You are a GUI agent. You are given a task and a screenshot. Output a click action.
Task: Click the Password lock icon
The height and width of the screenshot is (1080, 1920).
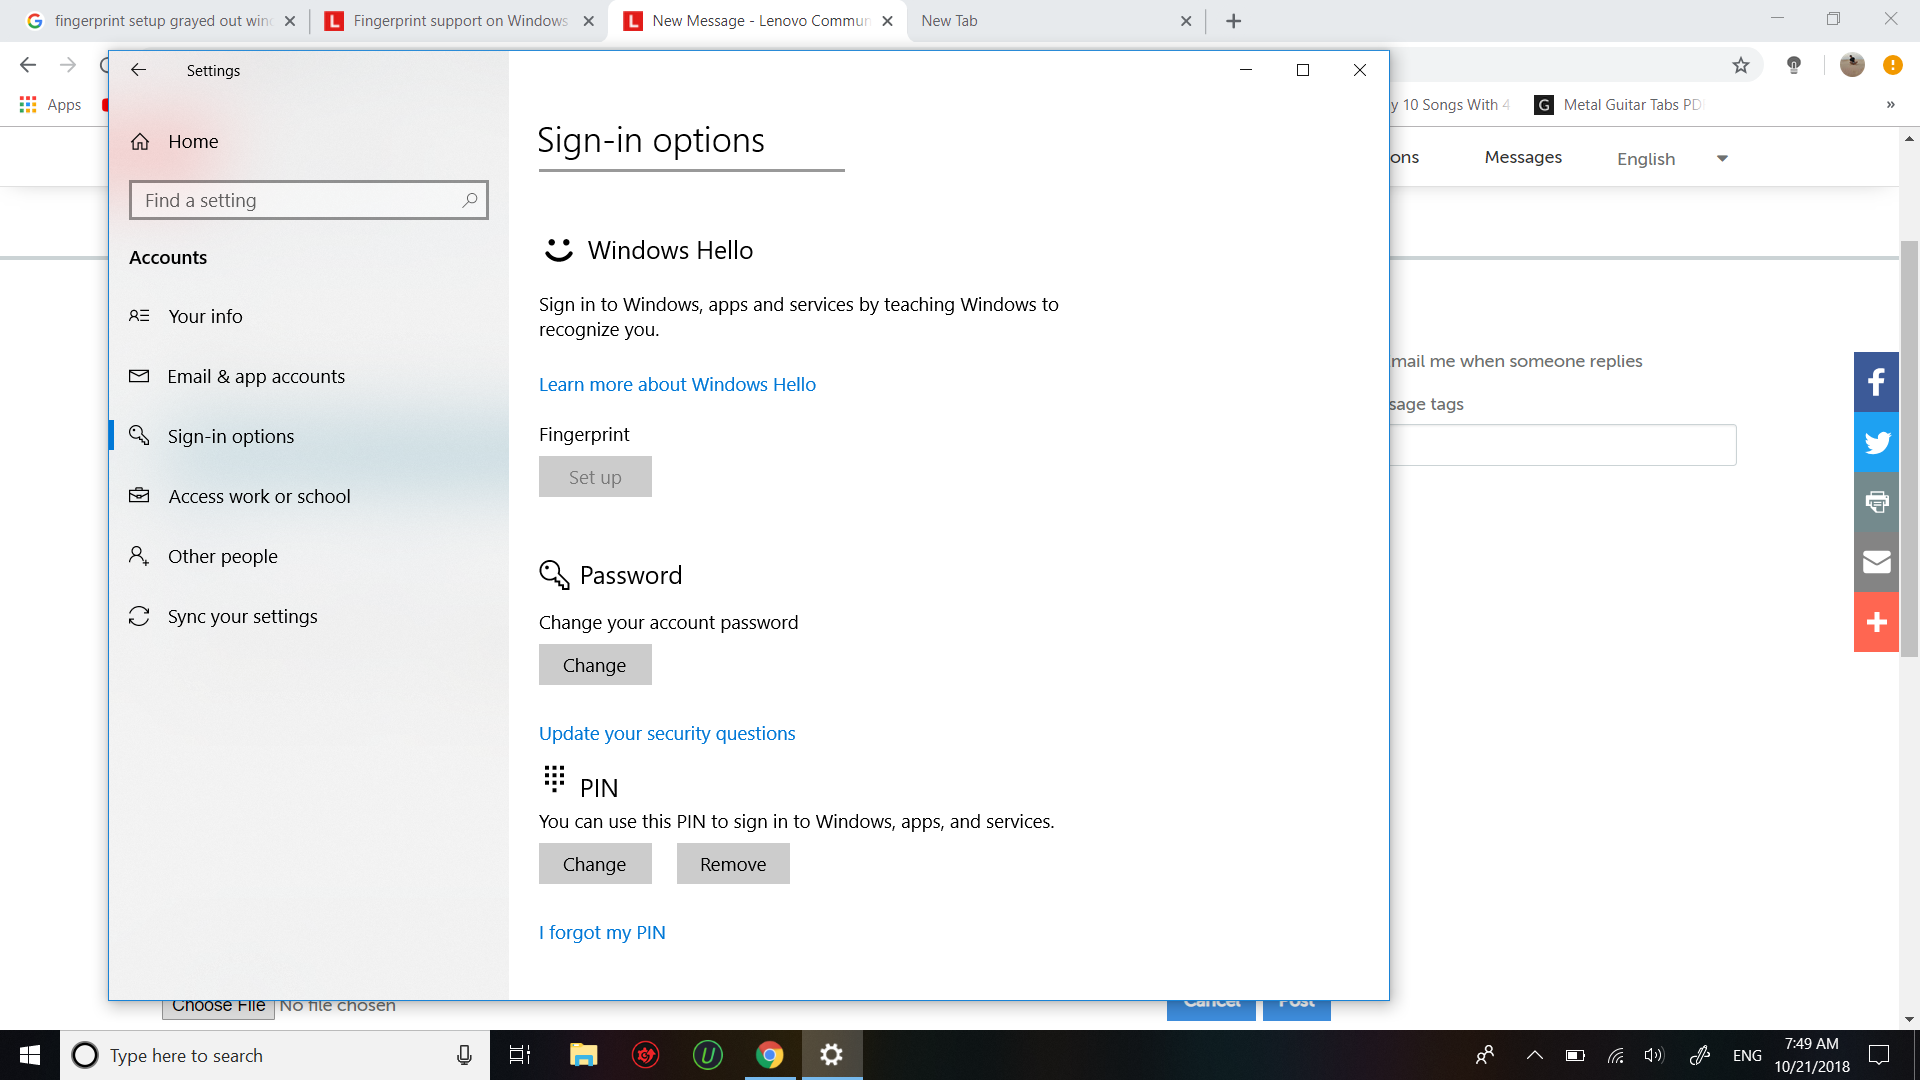[x=553, y=575]
